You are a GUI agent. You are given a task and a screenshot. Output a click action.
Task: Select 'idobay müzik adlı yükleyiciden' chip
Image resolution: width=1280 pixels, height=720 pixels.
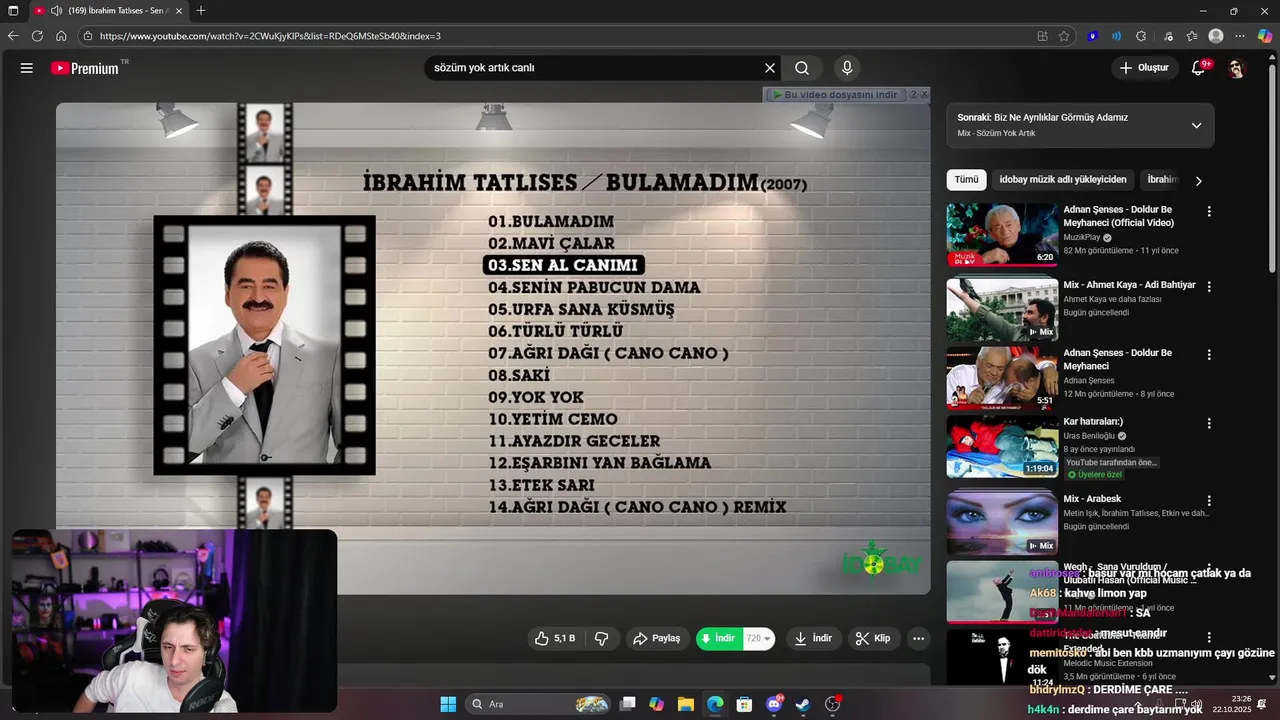(x=1063, y=180)
